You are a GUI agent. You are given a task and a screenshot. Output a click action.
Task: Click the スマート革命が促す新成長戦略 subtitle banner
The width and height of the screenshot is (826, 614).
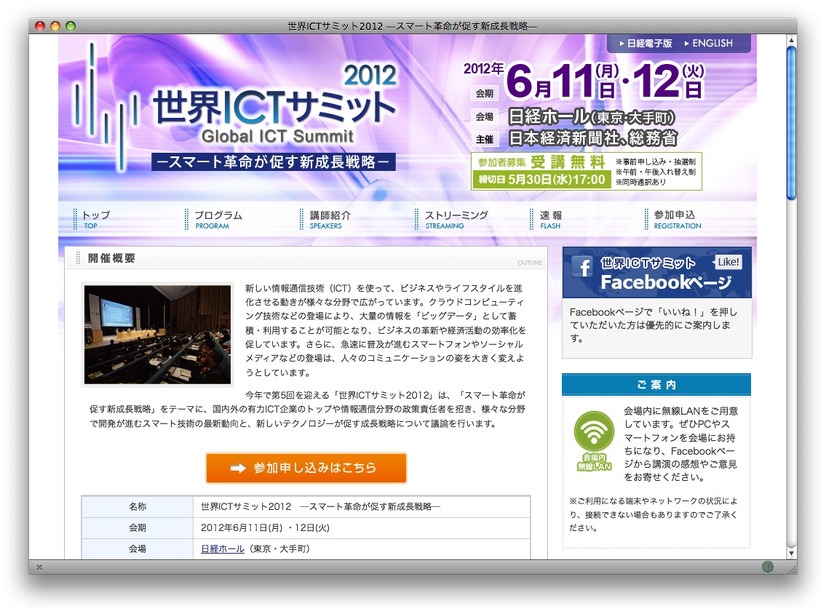(x=273, y=162)
